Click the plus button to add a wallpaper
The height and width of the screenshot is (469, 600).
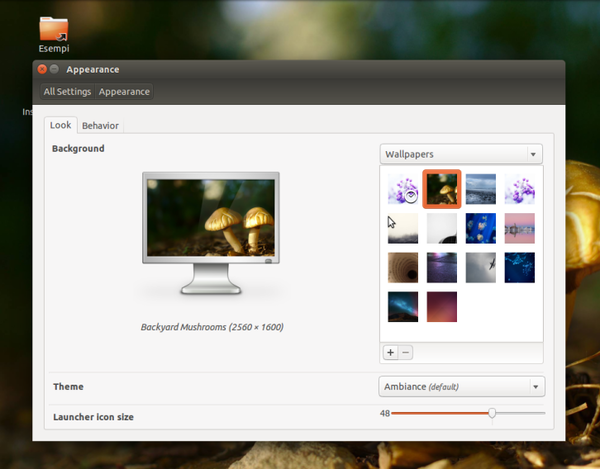point(391,352)
